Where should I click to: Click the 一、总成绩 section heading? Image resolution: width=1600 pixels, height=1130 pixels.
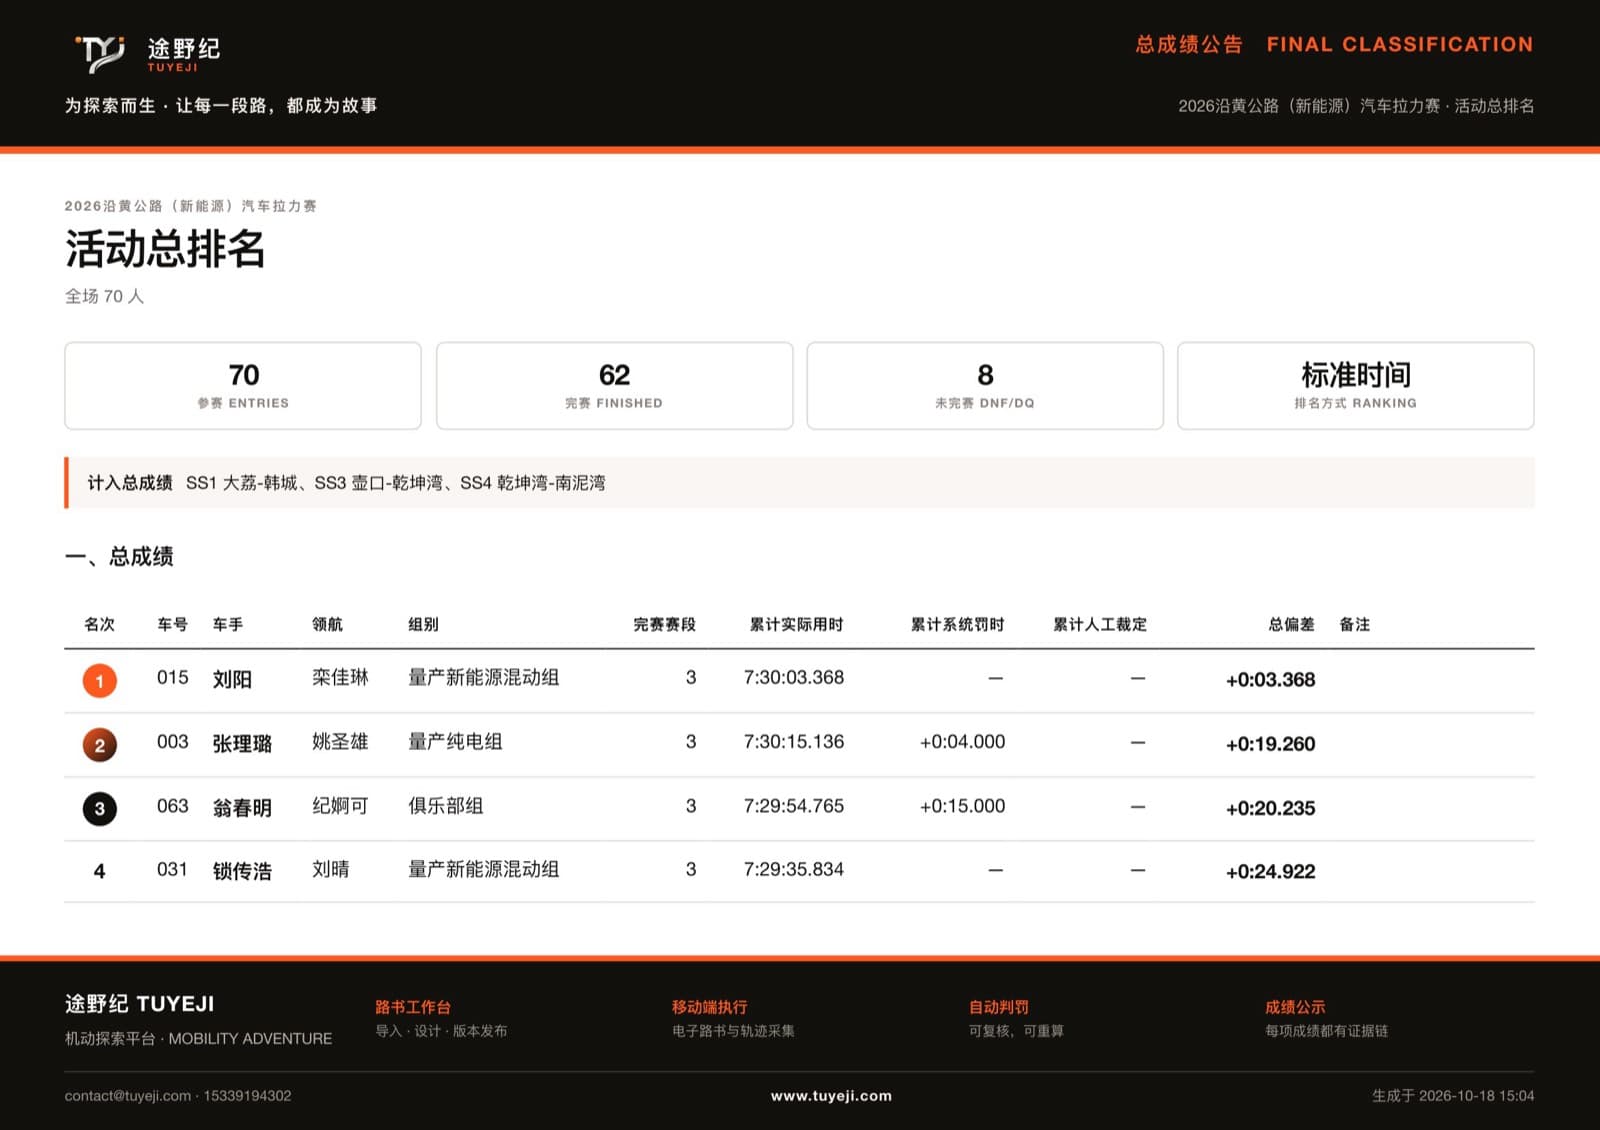coord(119,557)
